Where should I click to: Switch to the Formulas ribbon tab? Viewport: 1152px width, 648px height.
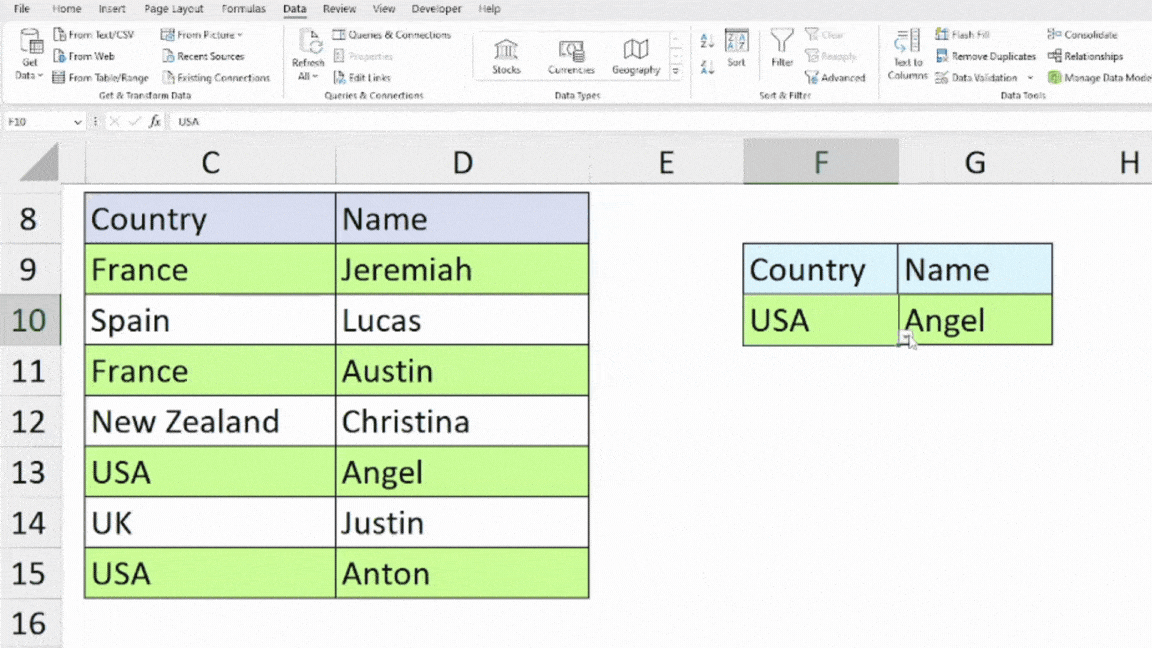pos(243,8)
